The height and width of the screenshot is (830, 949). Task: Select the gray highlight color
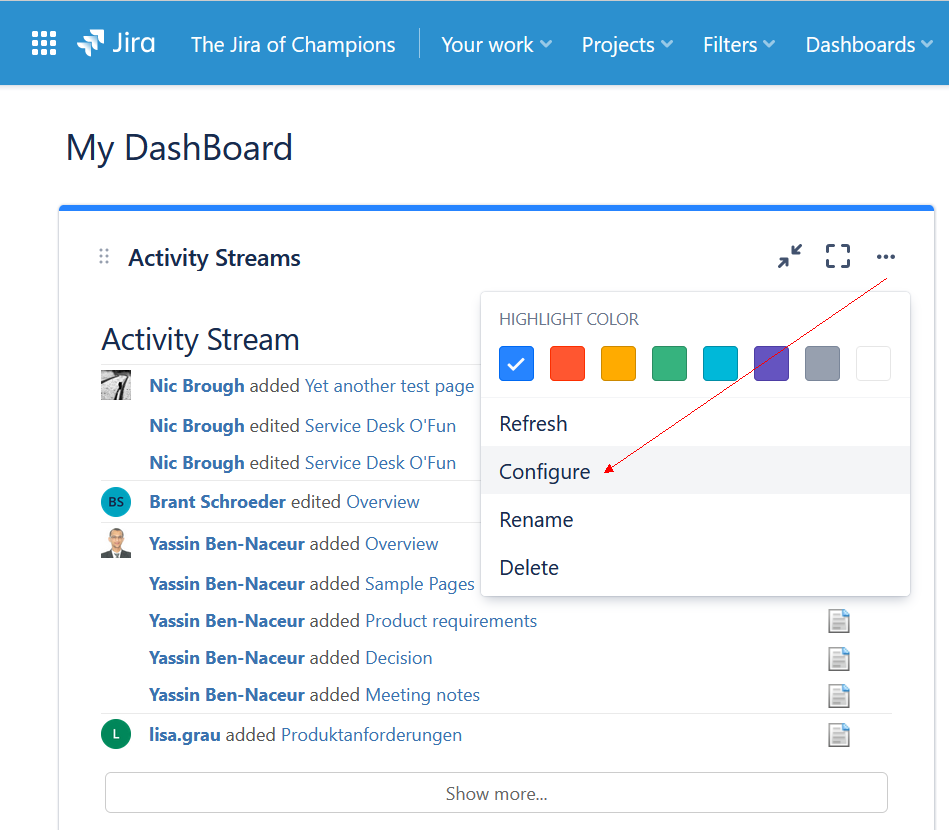click(x=822, y=363)
